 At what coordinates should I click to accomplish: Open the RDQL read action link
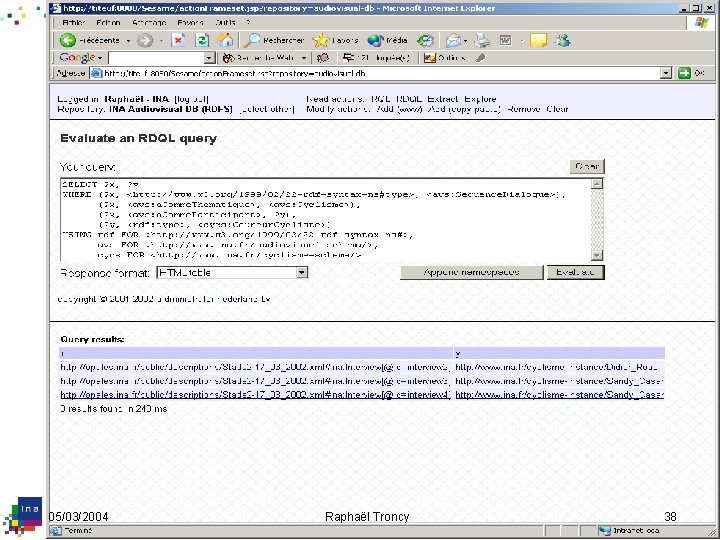tap(409, 99)
